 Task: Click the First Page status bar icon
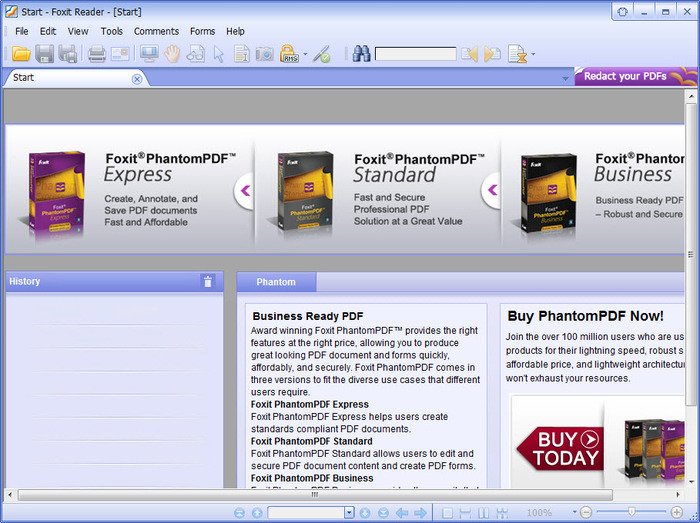(x=239, y=513)
